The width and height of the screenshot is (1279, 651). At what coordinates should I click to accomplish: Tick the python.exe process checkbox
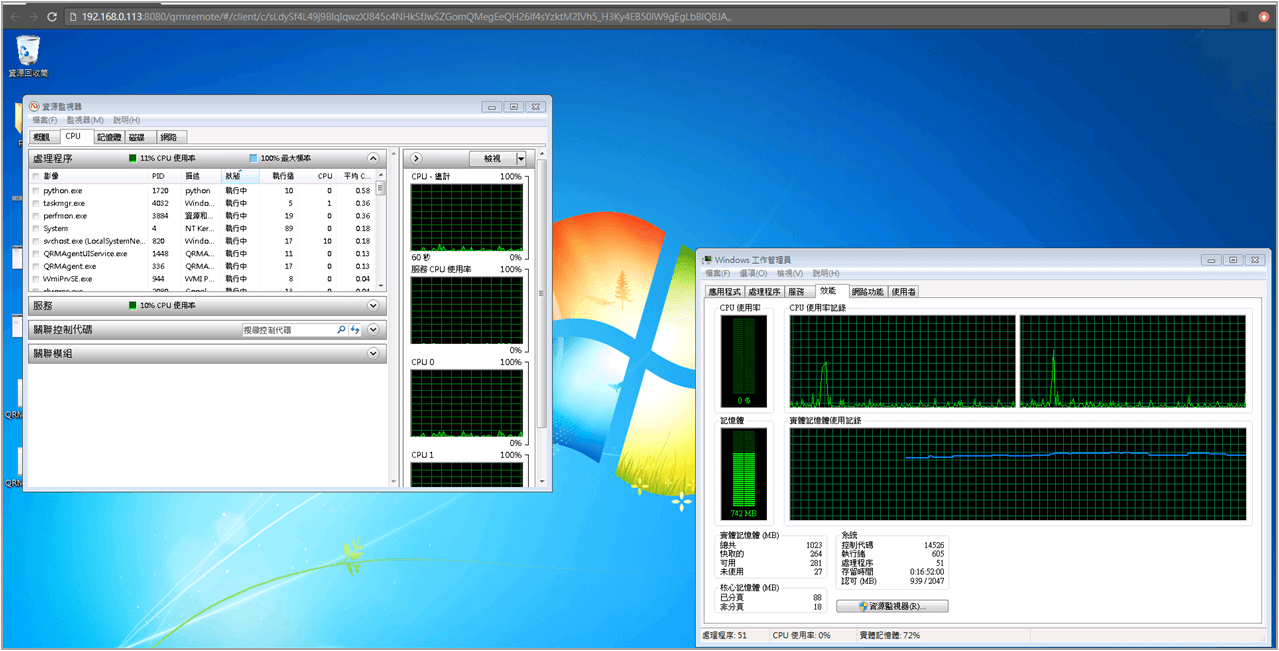(x=36, y=190)
